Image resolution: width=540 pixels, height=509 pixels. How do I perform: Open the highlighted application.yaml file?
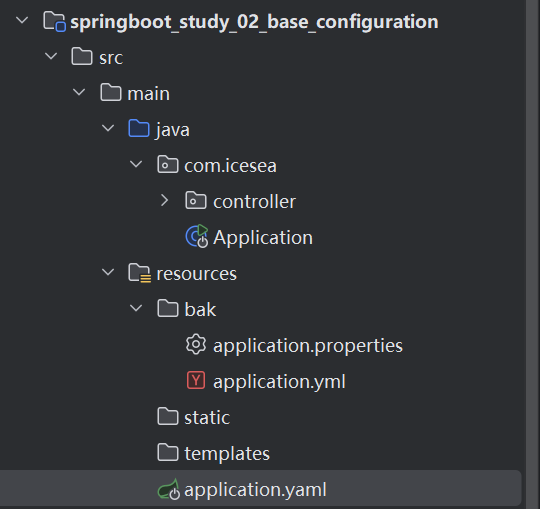click(255, 490)
